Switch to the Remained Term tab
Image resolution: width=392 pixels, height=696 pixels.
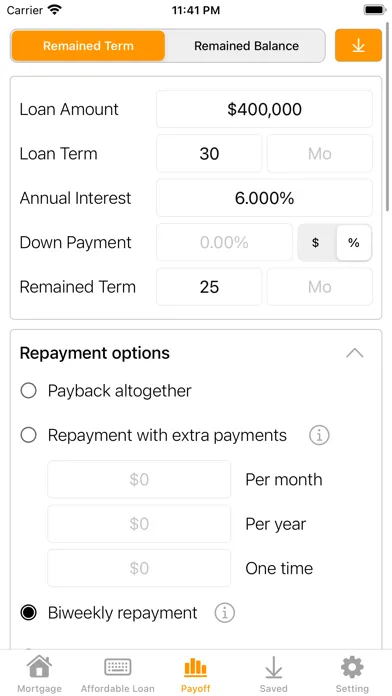[x=88, y=46]
